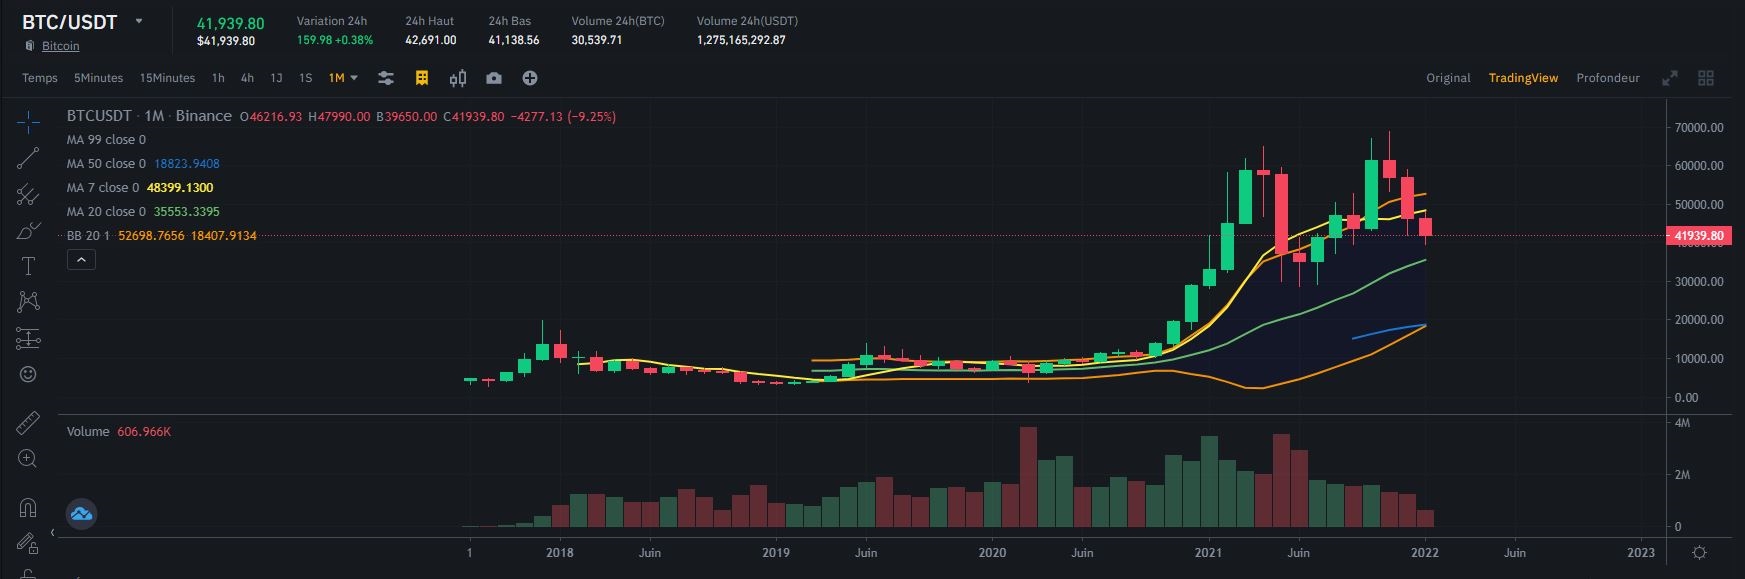The width and height of the screenshot is (1745, 579).
Task: Click the MA 7 value 48399.1300
Action: 180,188
